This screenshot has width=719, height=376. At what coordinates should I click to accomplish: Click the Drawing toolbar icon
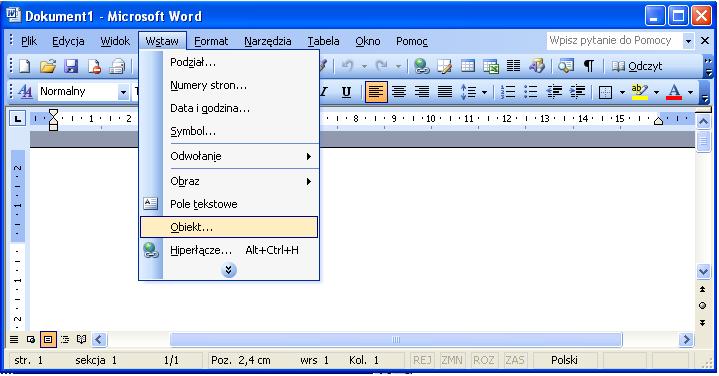(536, 66)
